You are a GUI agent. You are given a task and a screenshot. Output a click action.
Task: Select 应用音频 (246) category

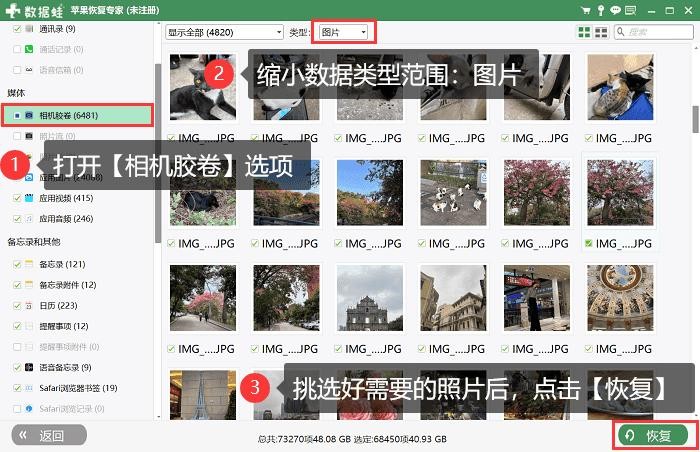pos(66,219)
